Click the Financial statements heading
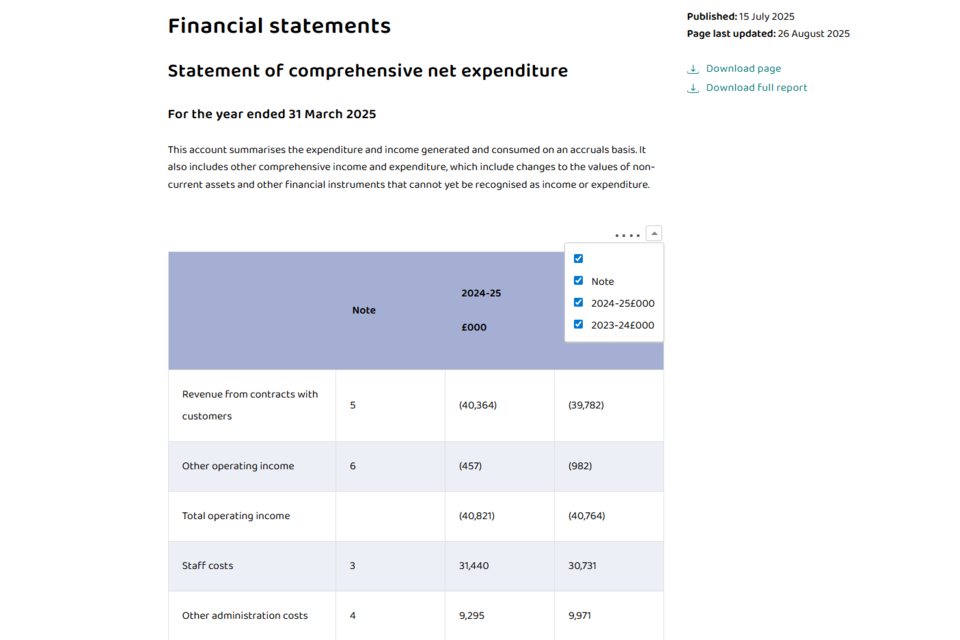Viewport: 960px width, 640px height. pos(279,26)
